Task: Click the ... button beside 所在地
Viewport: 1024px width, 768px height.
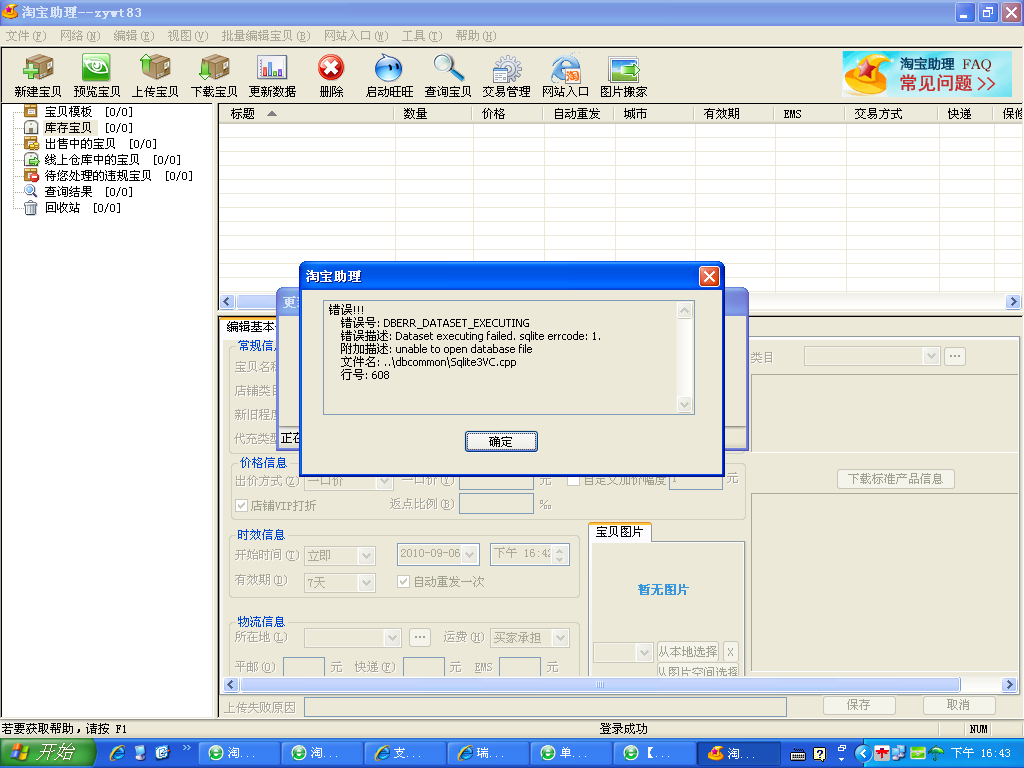Action: (420, 637)
